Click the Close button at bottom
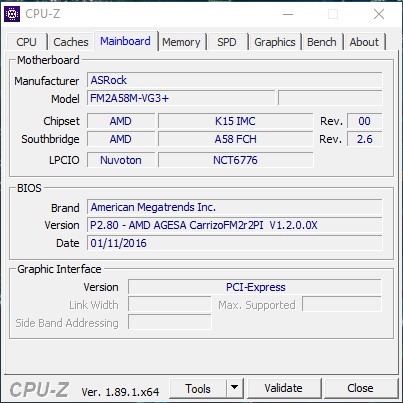403x403 pixels. (x=360, y=388)
